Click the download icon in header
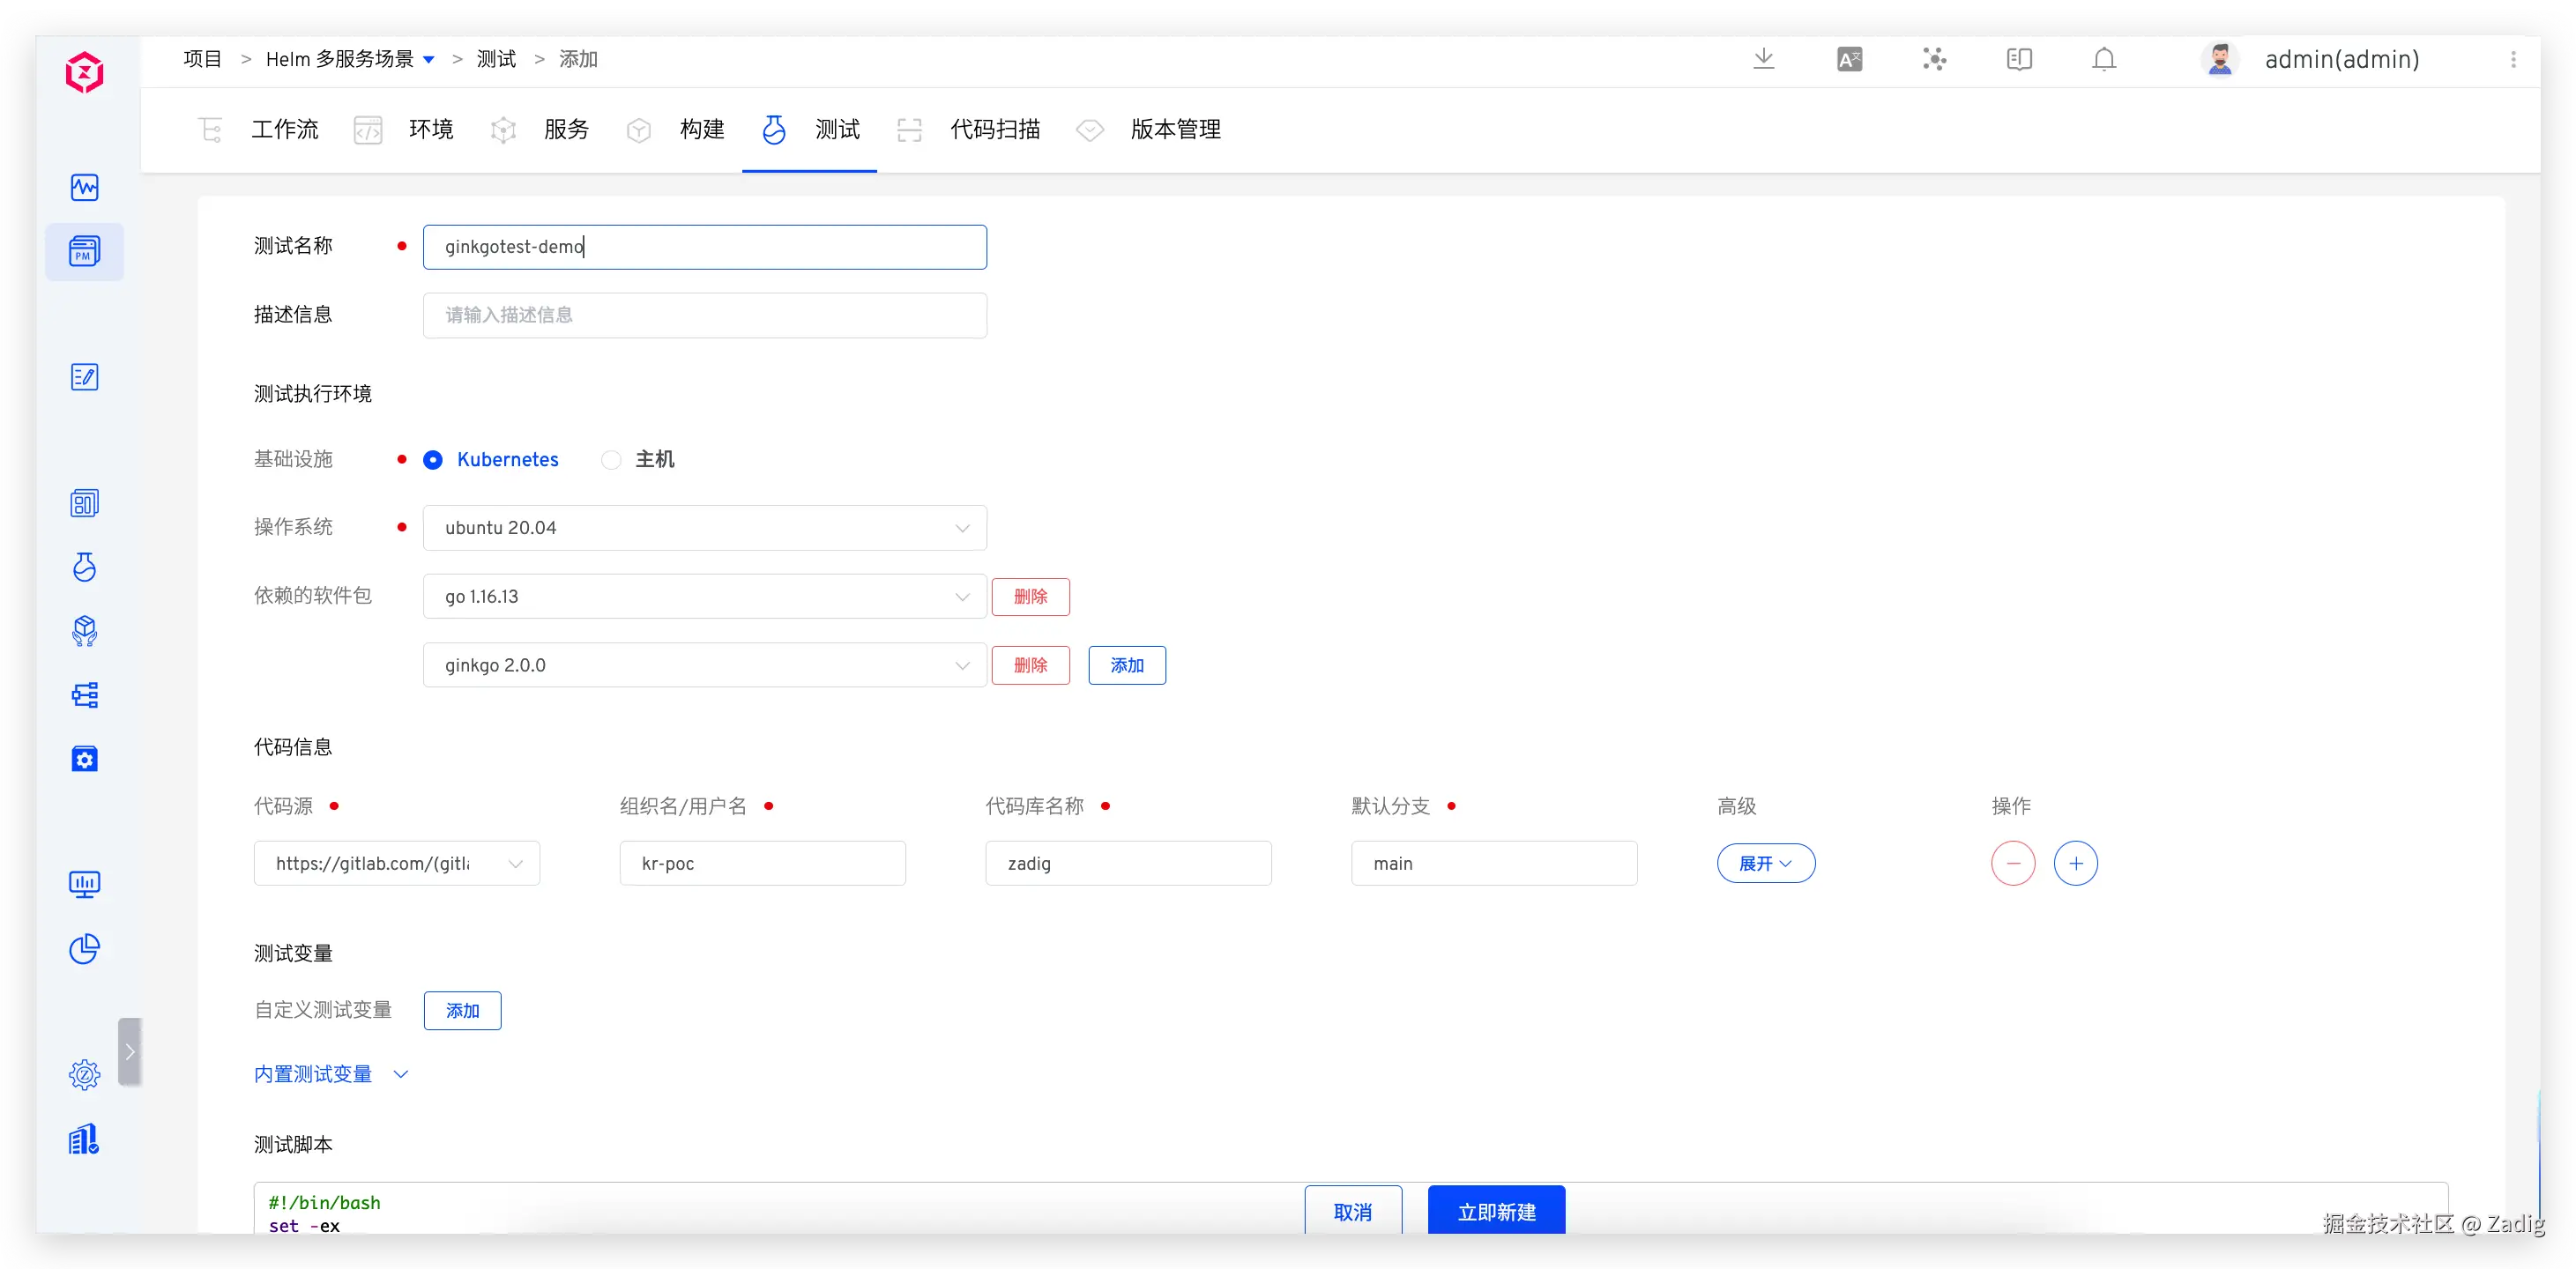Screen dimensions: 2576x1269 (1764, 59)
